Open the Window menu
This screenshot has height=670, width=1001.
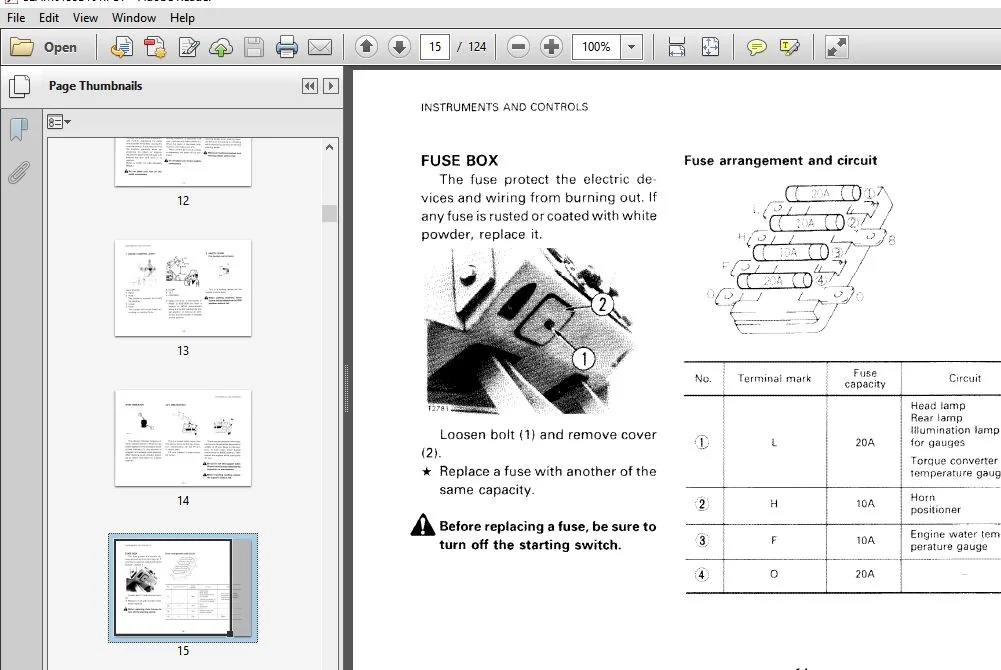[x=133, y=18]
